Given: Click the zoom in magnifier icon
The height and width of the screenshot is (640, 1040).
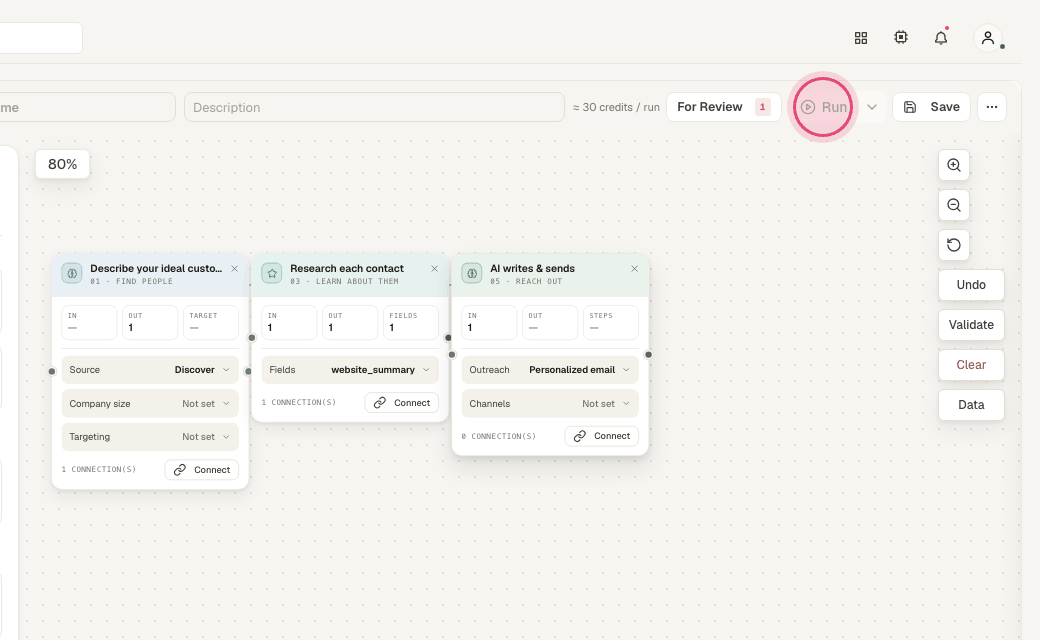Looking at the screenshot, I should 954,165.
